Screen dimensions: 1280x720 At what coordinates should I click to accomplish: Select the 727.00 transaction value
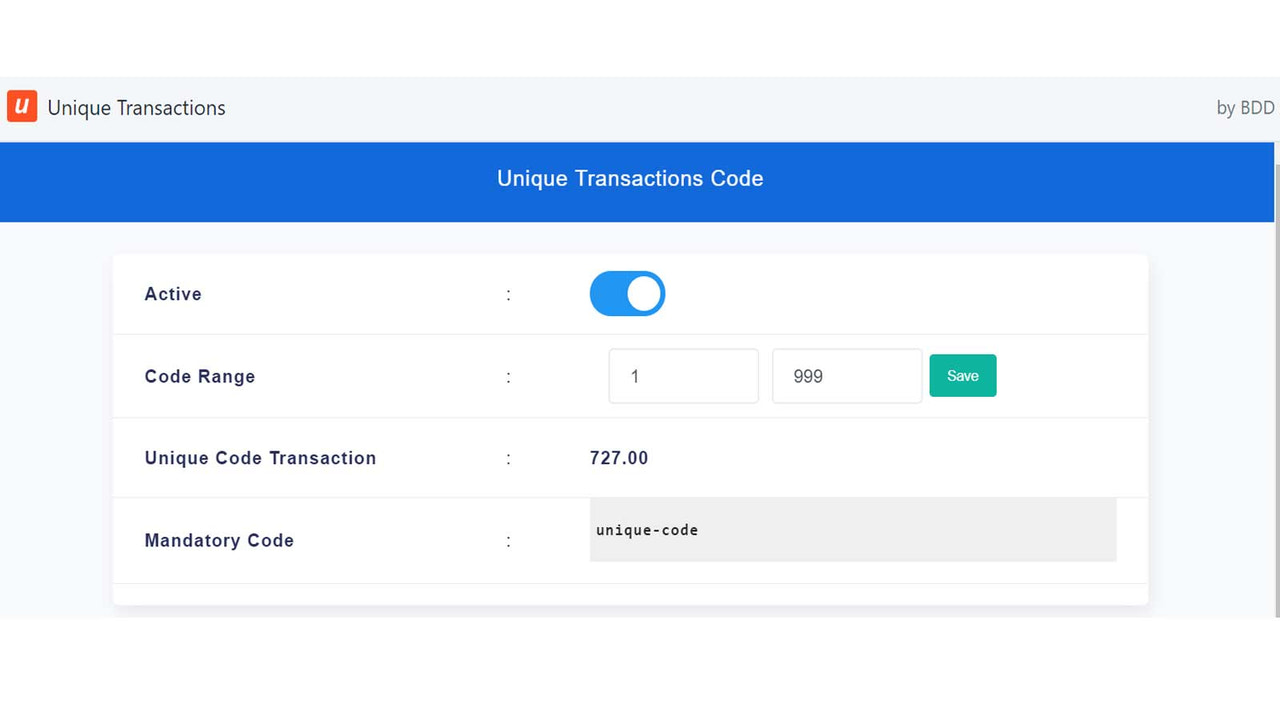pos(618,458)
